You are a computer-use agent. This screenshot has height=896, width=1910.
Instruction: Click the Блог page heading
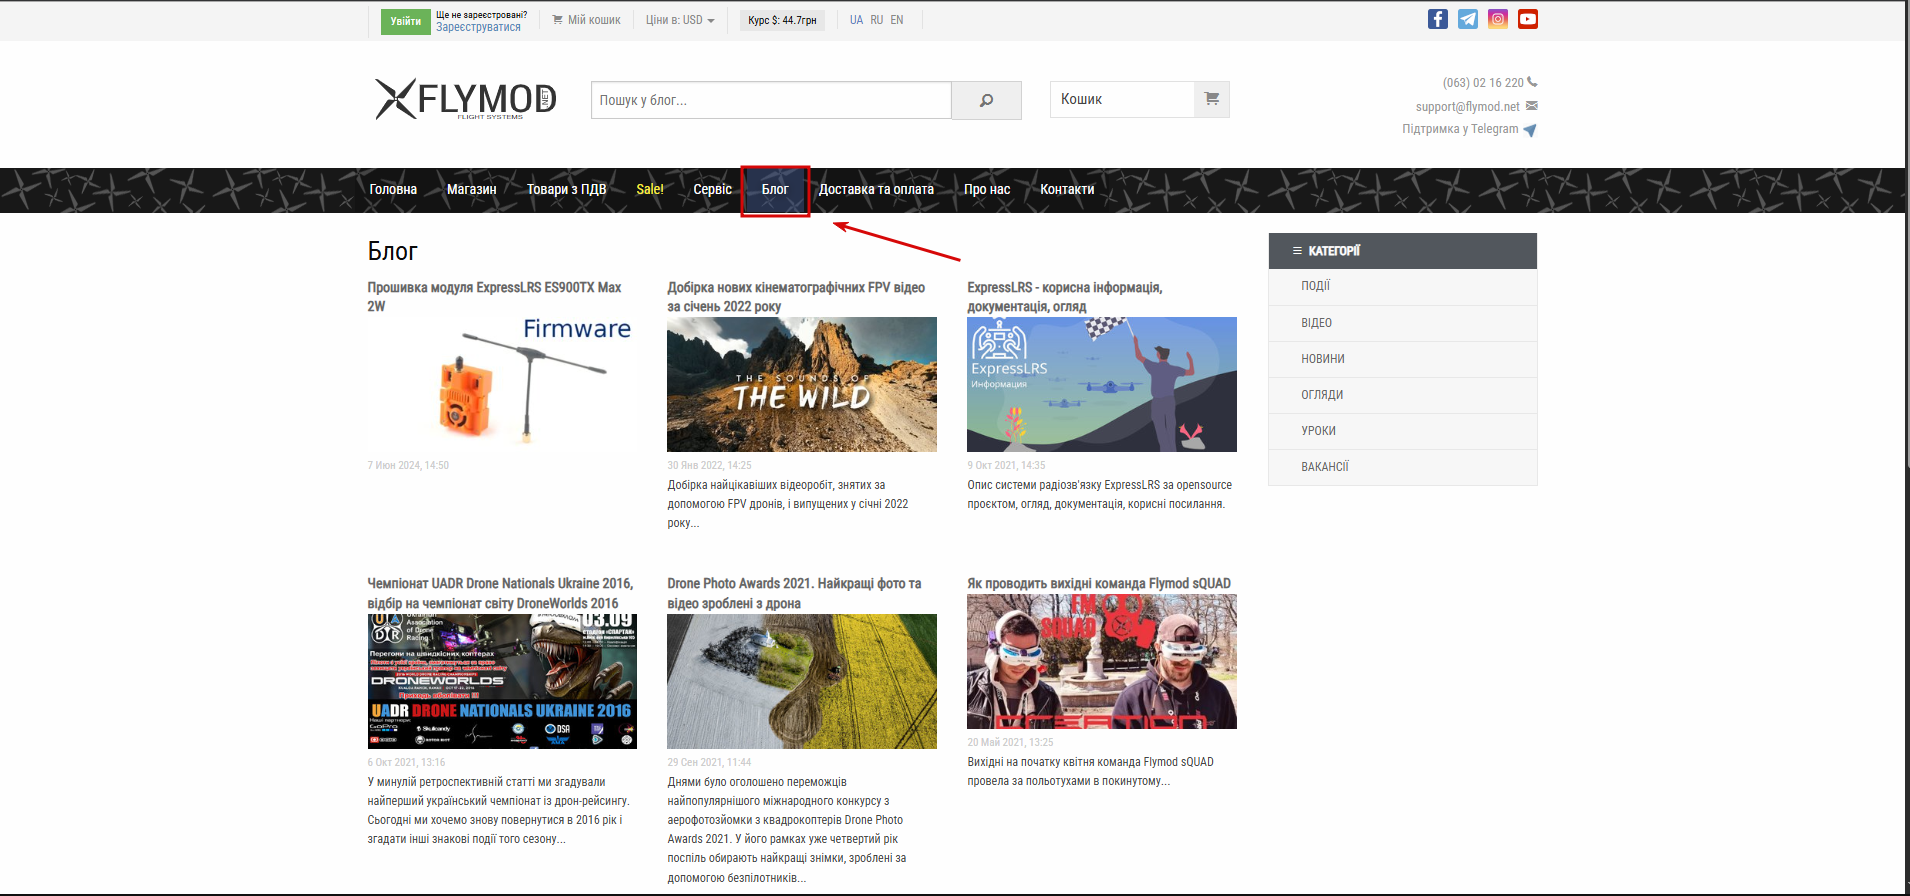[392, 251]
